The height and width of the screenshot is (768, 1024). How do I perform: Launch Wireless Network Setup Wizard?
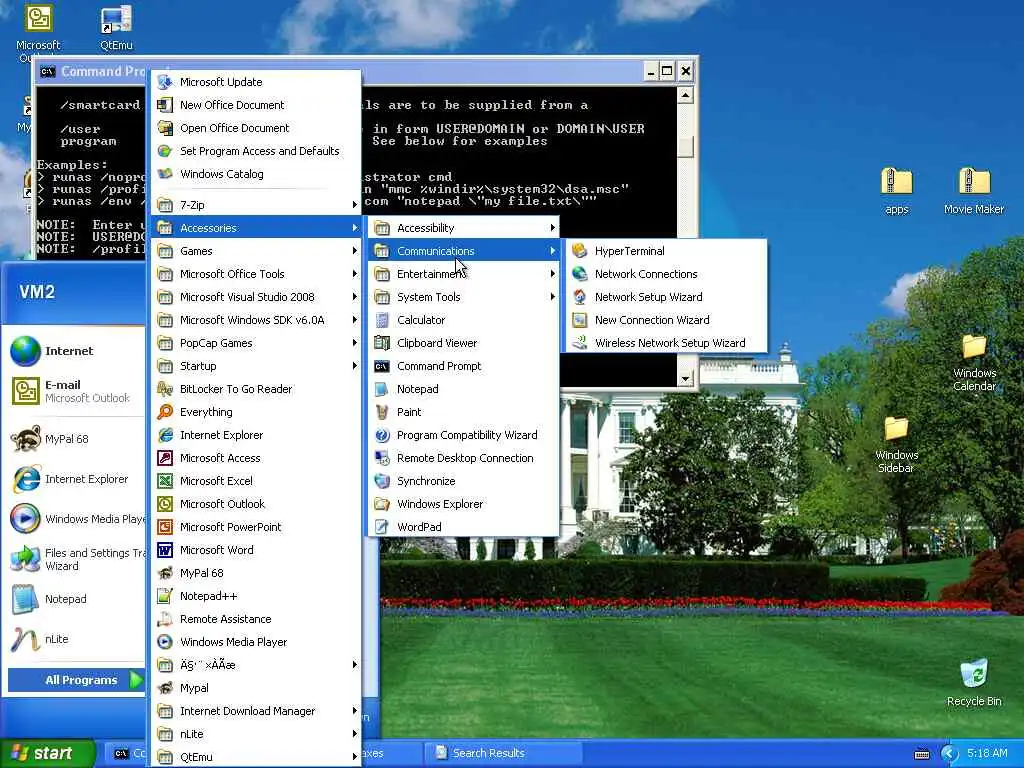664,343
